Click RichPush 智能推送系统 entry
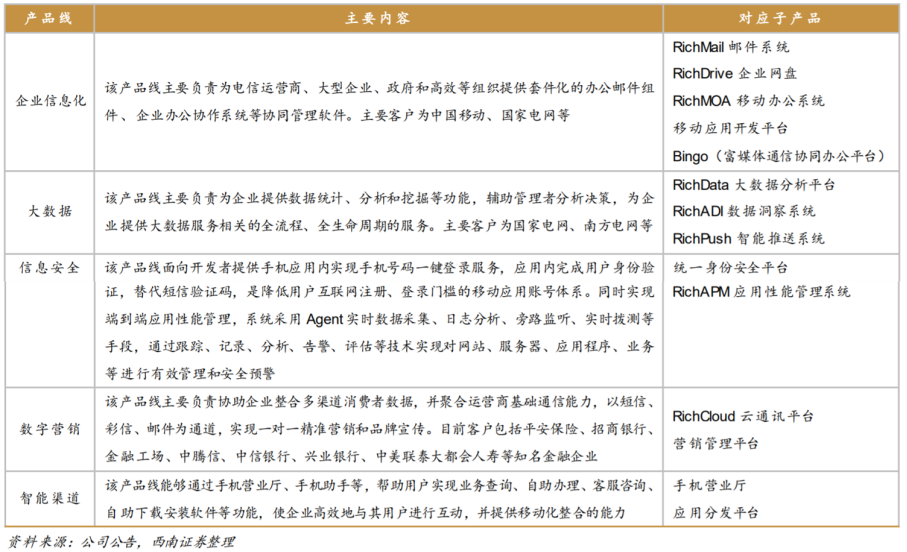 (x=749, y=238)
